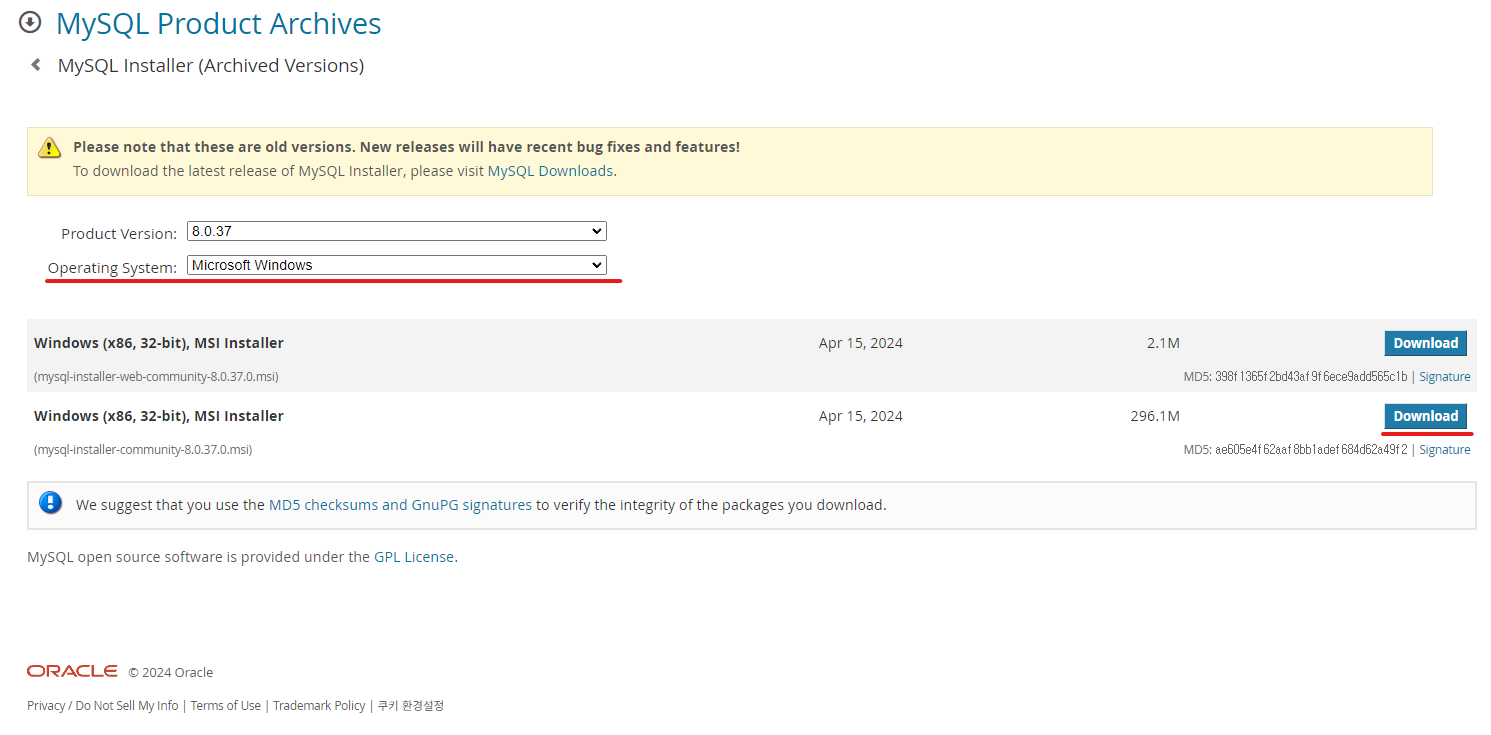
Task: Open MD5 checksums and GnuPG signatures link
Action: [x=400, y=505]
